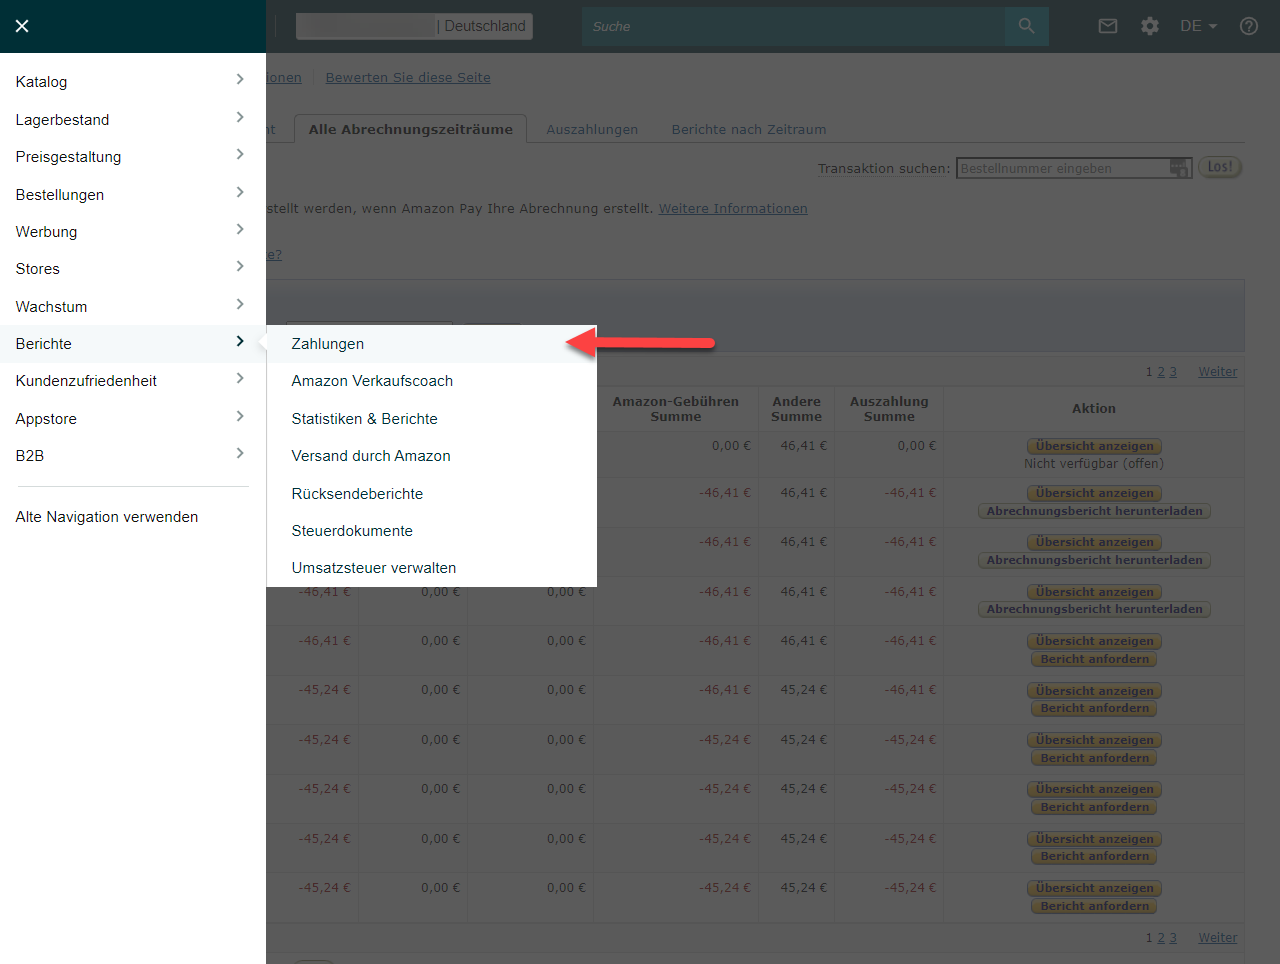The height and width of the screenshot is (964, 1280).
Task: Go to page 2 in bottom pagination
Action: 1161,938
